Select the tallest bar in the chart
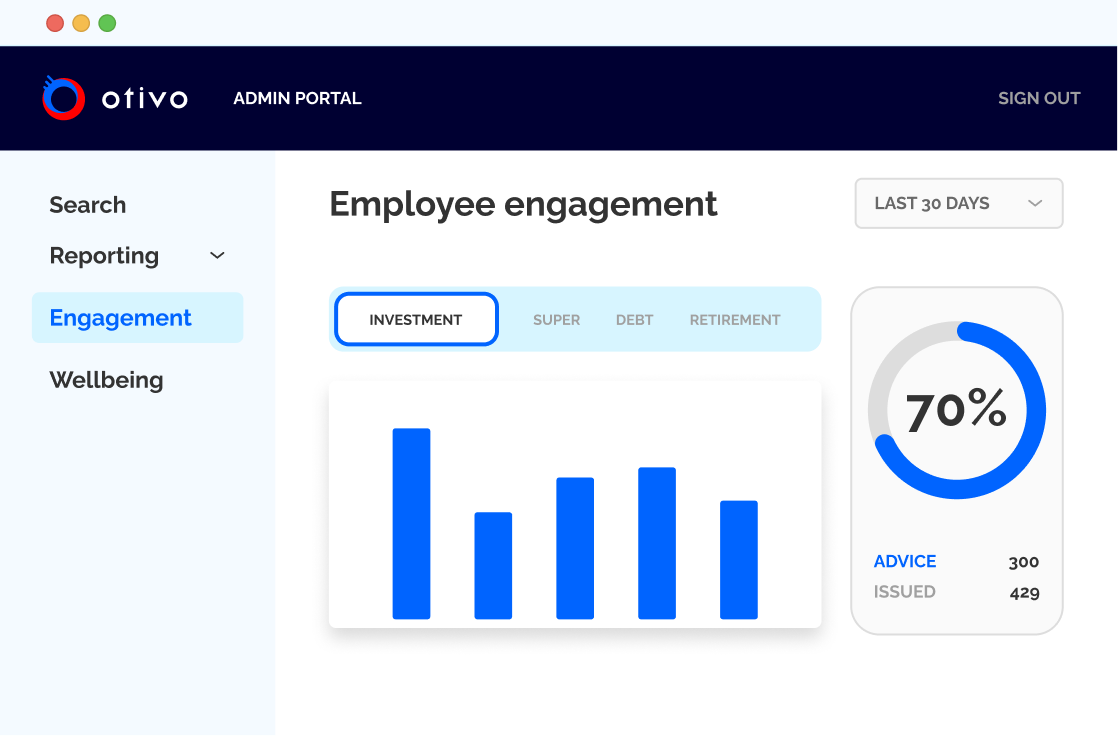Screen dimensions: 1118x736 pyautogui.click(x=412, y=520)
